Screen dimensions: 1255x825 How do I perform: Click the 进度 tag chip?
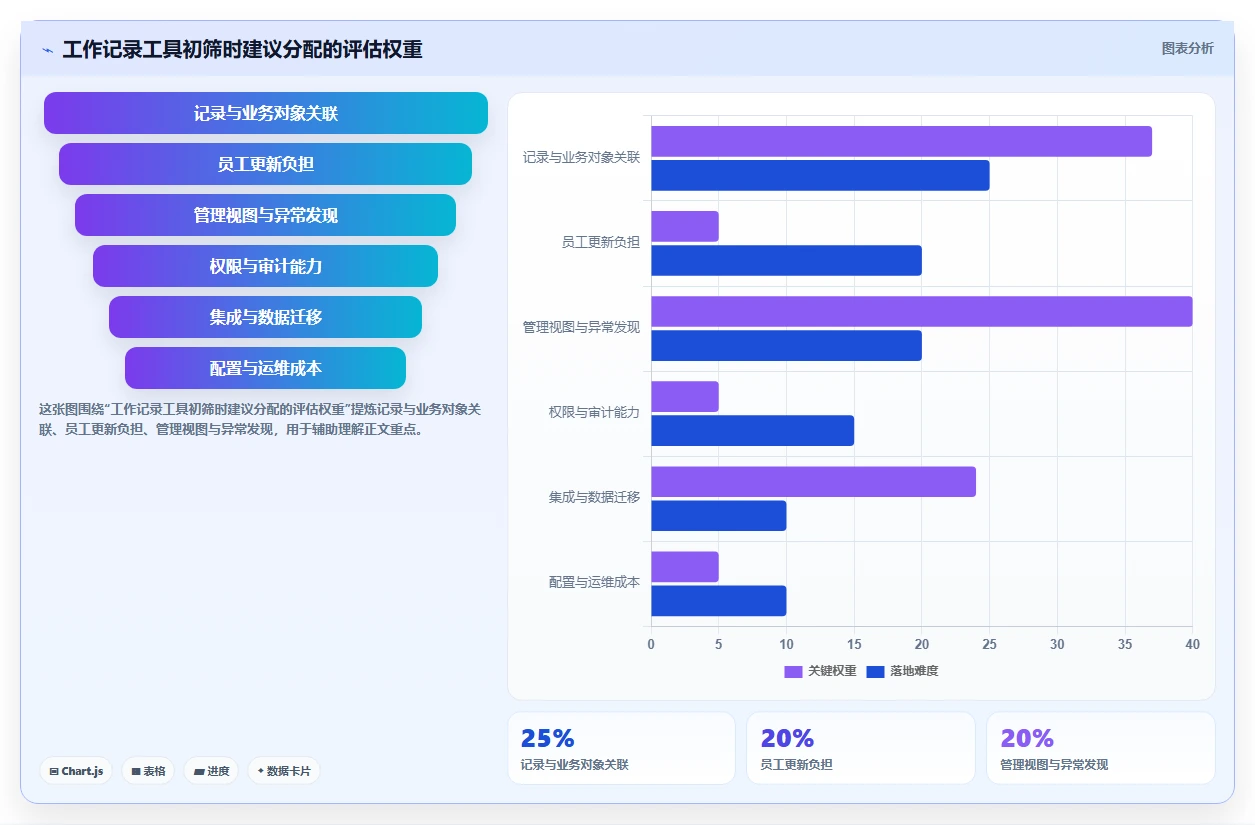pos(211,771)
